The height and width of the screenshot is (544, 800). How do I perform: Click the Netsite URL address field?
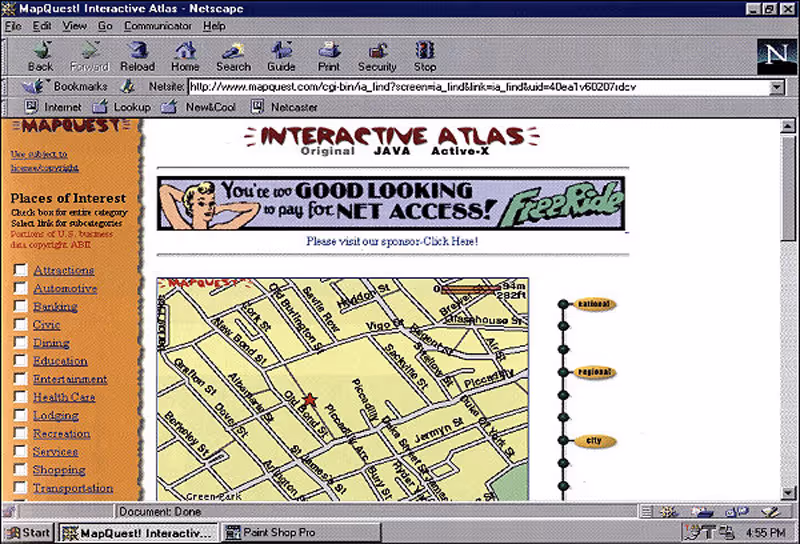[x=479, y=87]
